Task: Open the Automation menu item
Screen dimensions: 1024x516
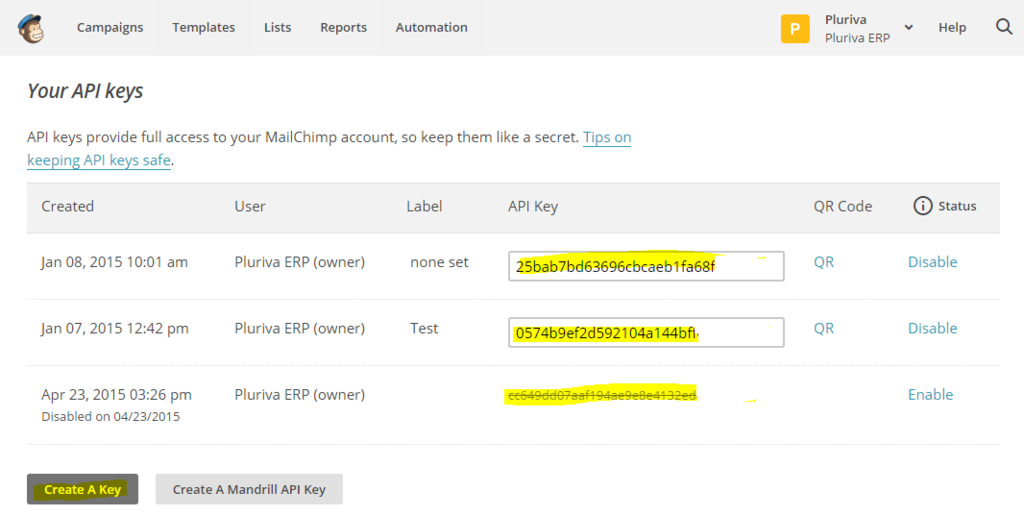Action: tap(431, 28)
